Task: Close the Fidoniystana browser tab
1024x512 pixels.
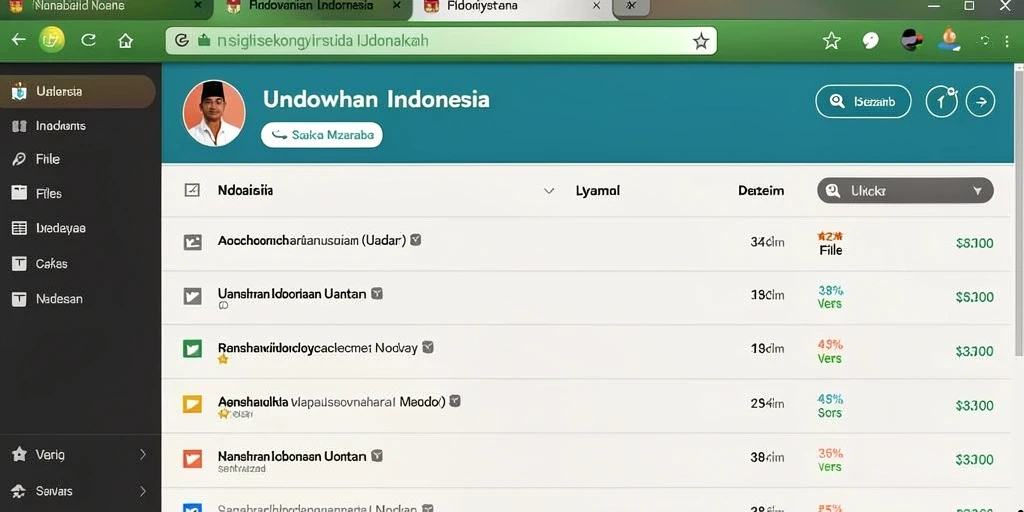Action: pos(596,6)
